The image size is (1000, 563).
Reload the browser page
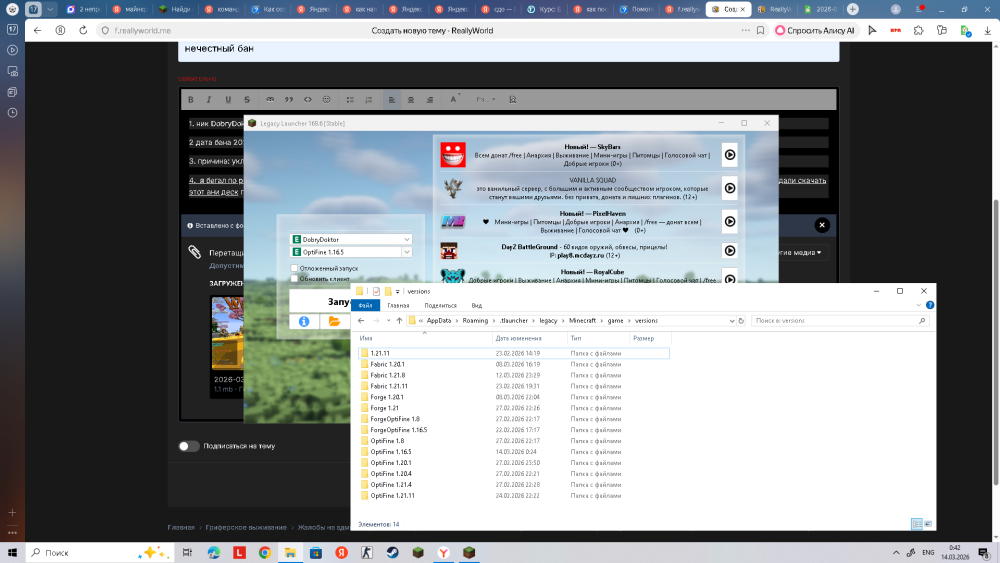(83, 30)
